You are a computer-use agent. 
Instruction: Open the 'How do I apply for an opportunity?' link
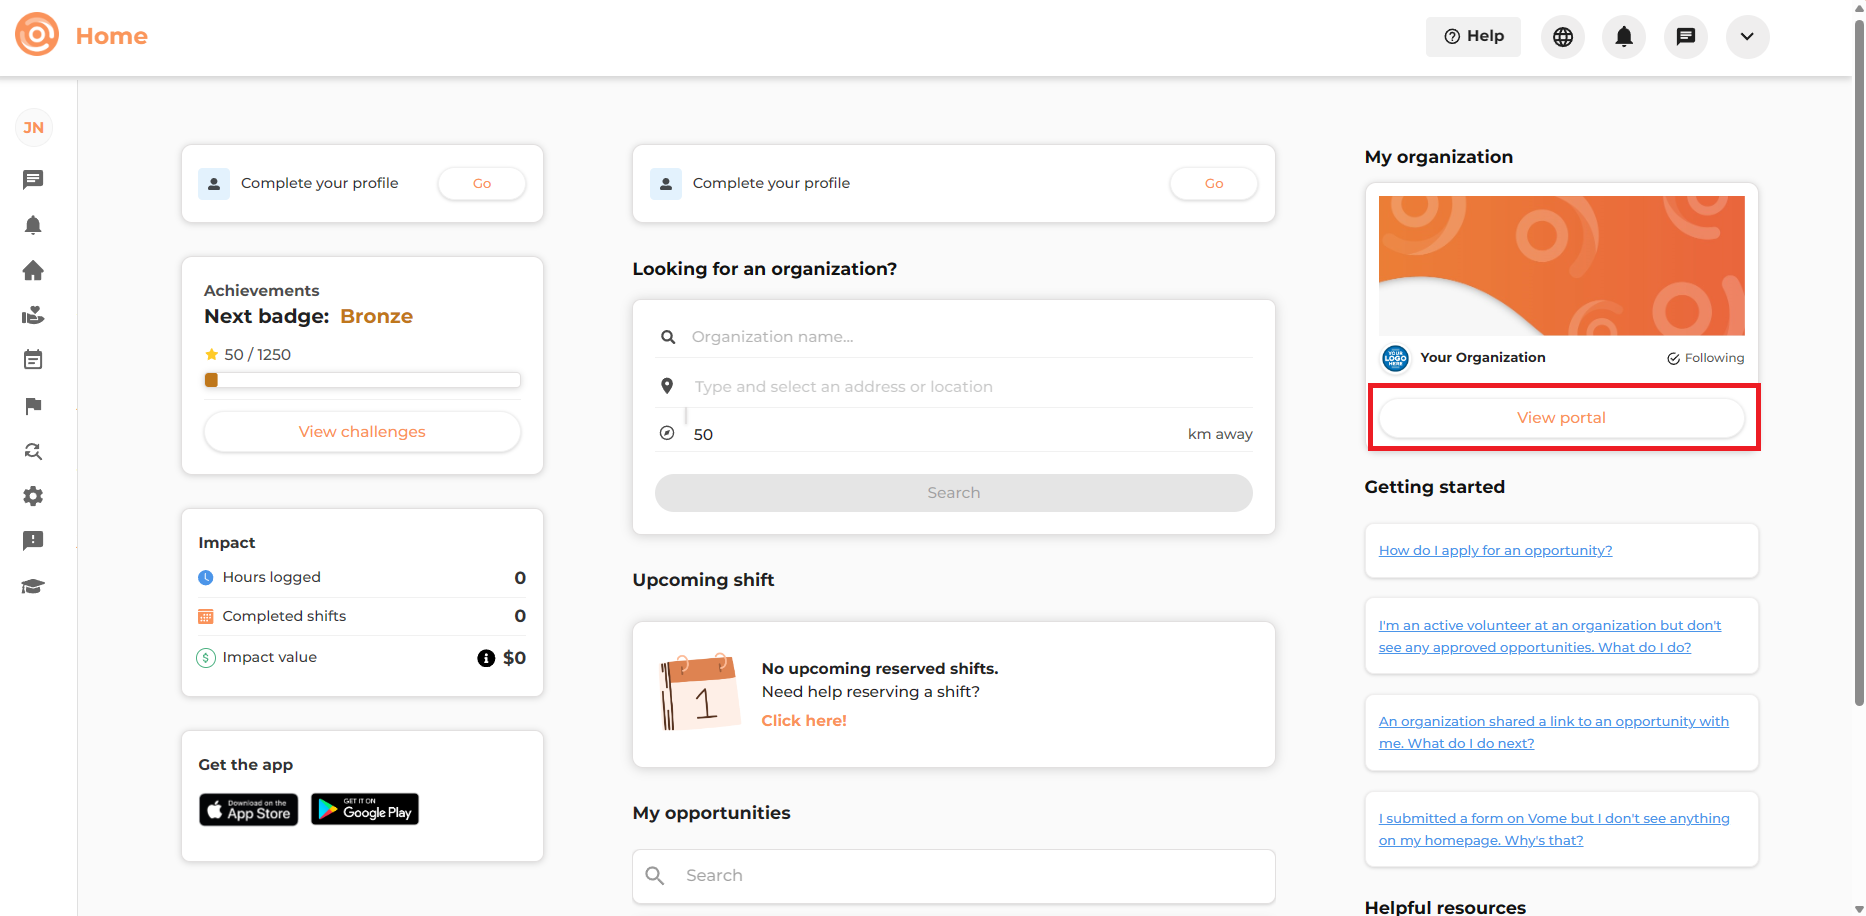click(1495, 551)
